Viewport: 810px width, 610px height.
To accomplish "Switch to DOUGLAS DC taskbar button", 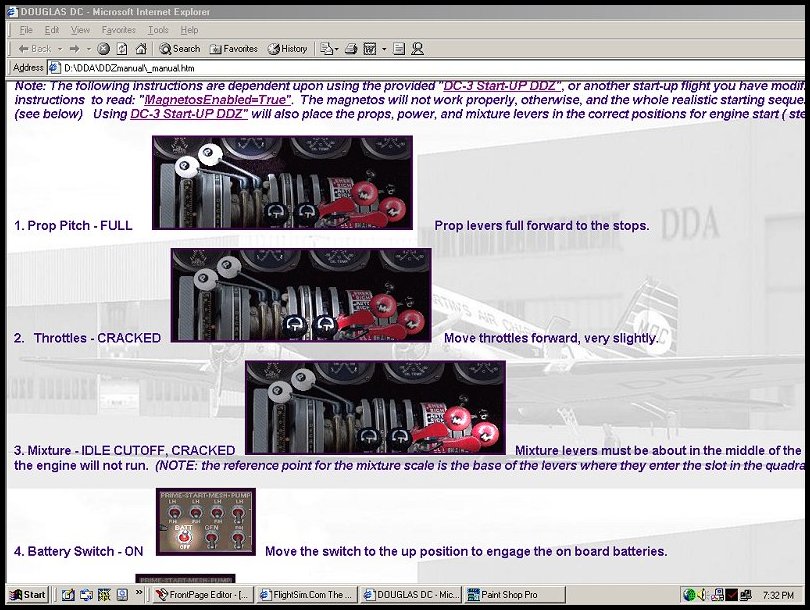I will pos(411,595).
